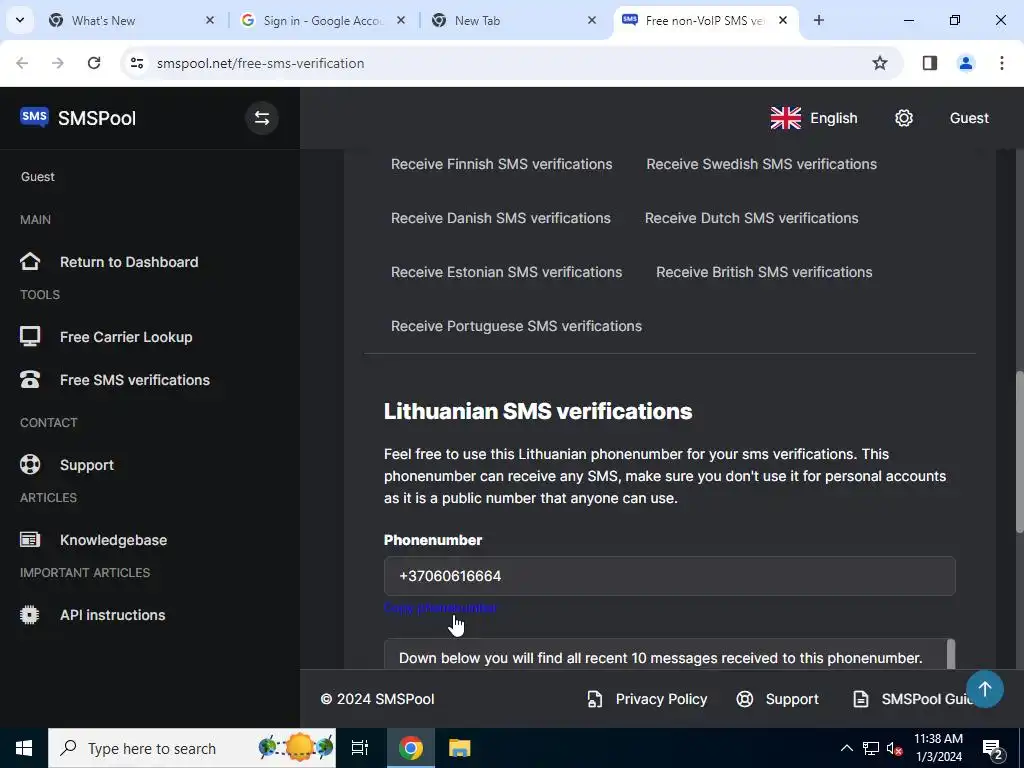Open the Windows Start menu

(x=24, y=748)
